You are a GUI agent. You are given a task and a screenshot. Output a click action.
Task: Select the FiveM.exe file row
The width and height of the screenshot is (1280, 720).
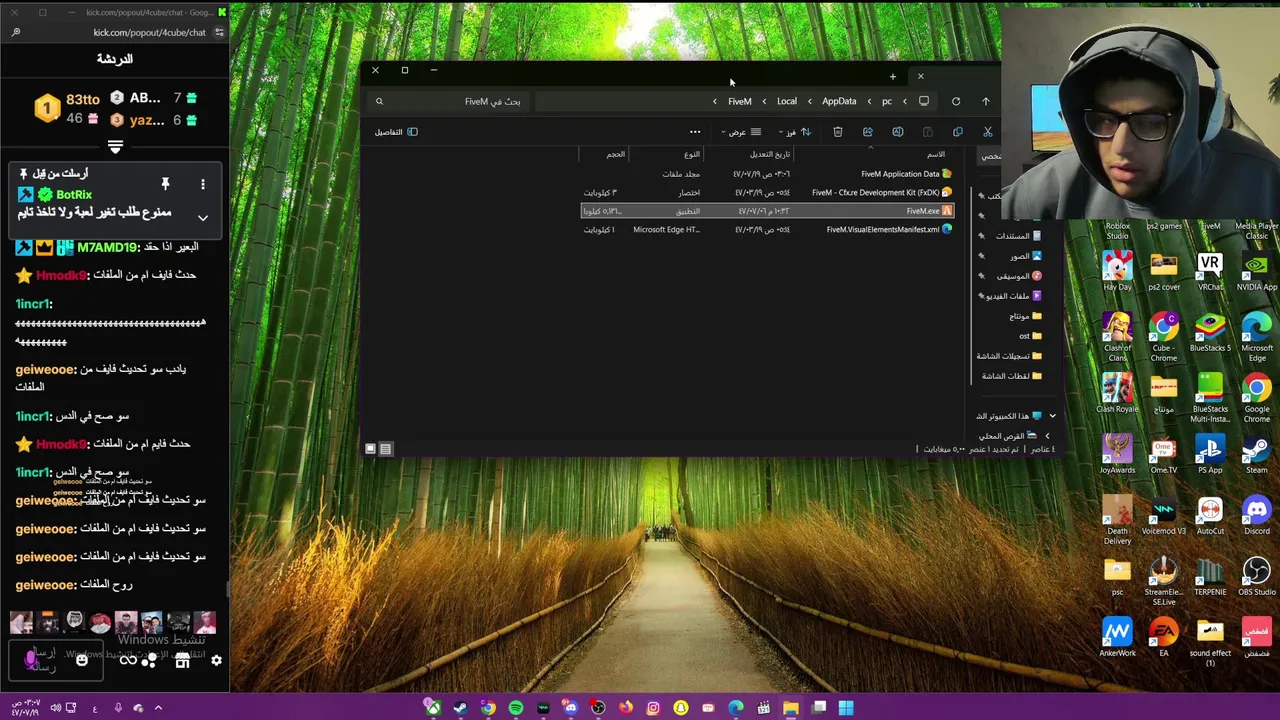768,211
